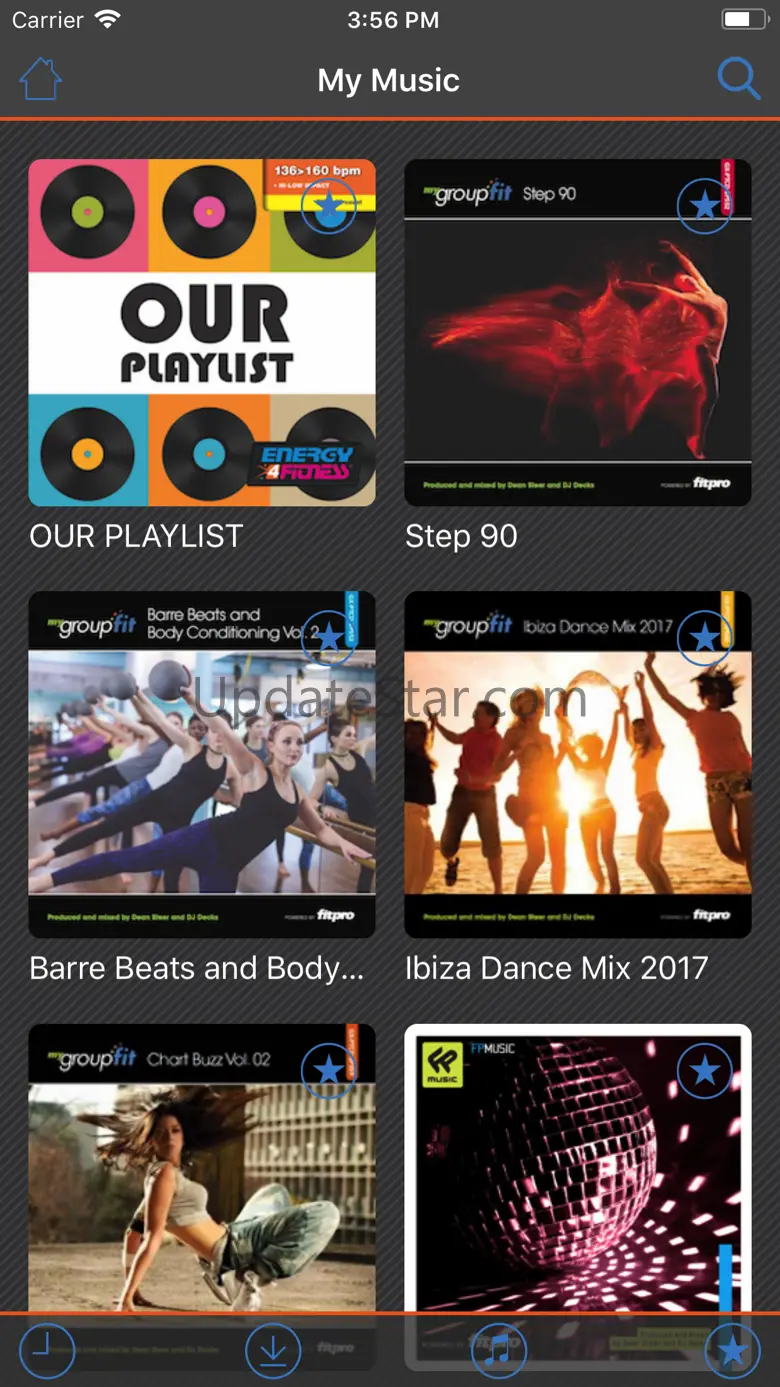Open search with the magnifier icon
780x1387 pixels.
coord(739,78)
